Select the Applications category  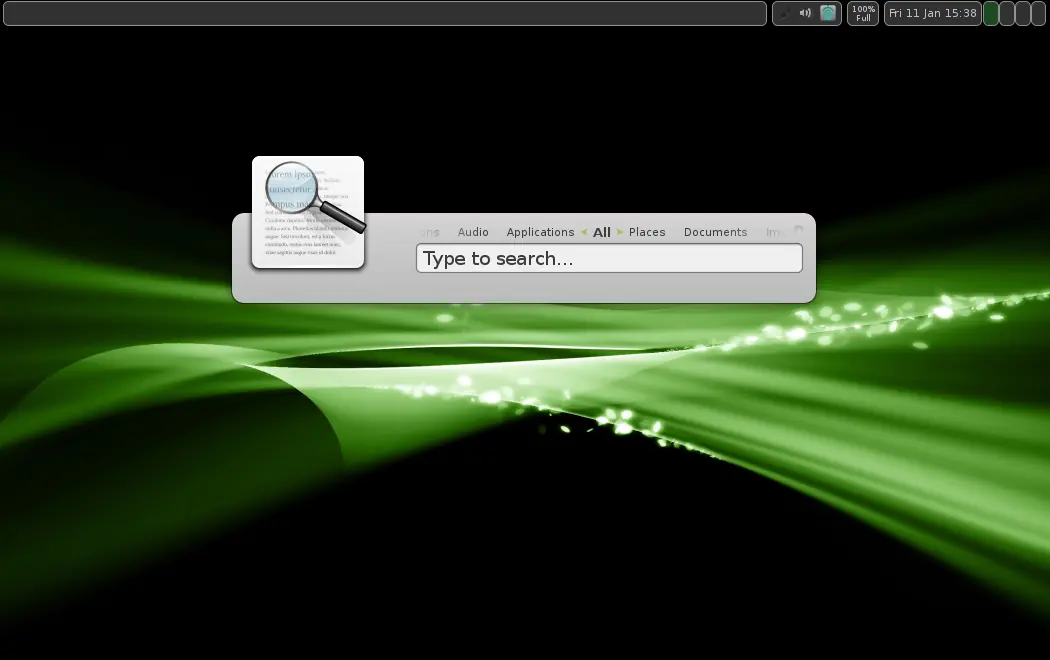tap(540, 232)
